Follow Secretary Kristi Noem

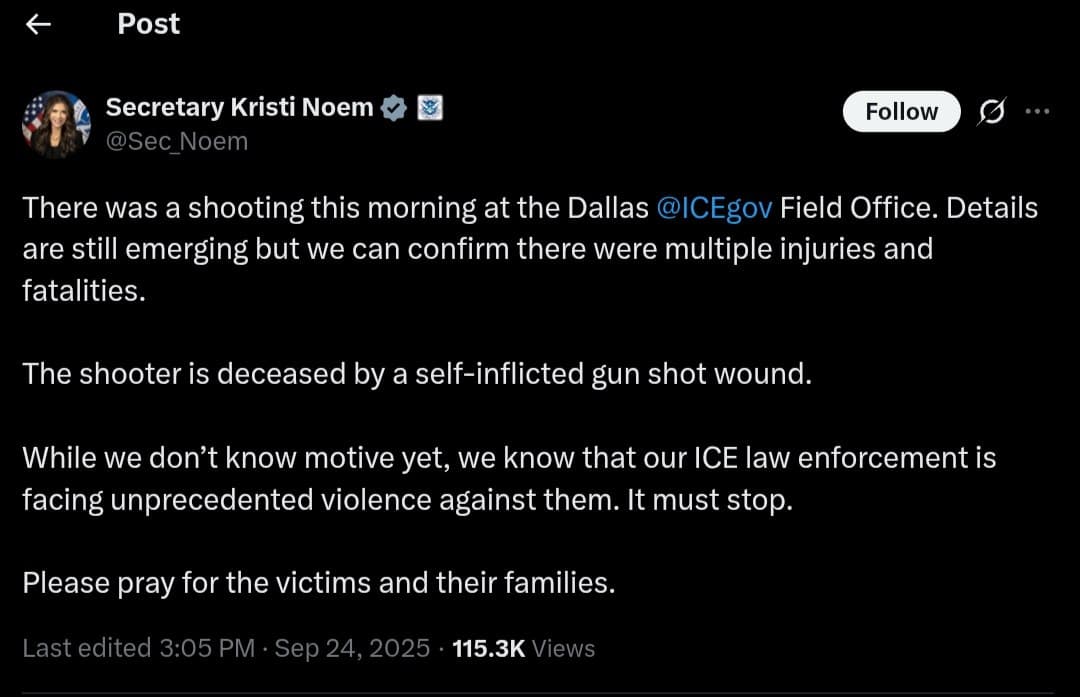pos(900,111)
